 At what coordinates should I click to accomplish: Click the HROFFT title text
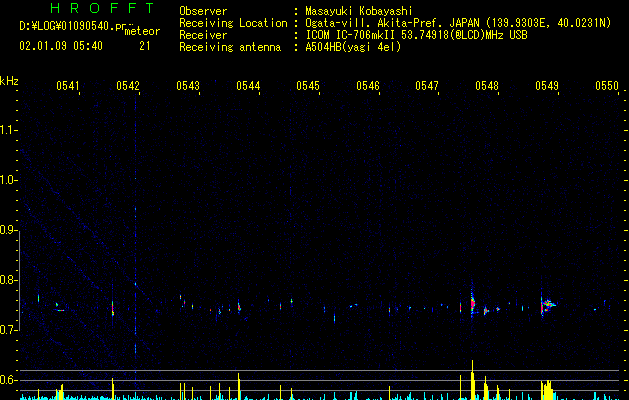coord(103,8)
